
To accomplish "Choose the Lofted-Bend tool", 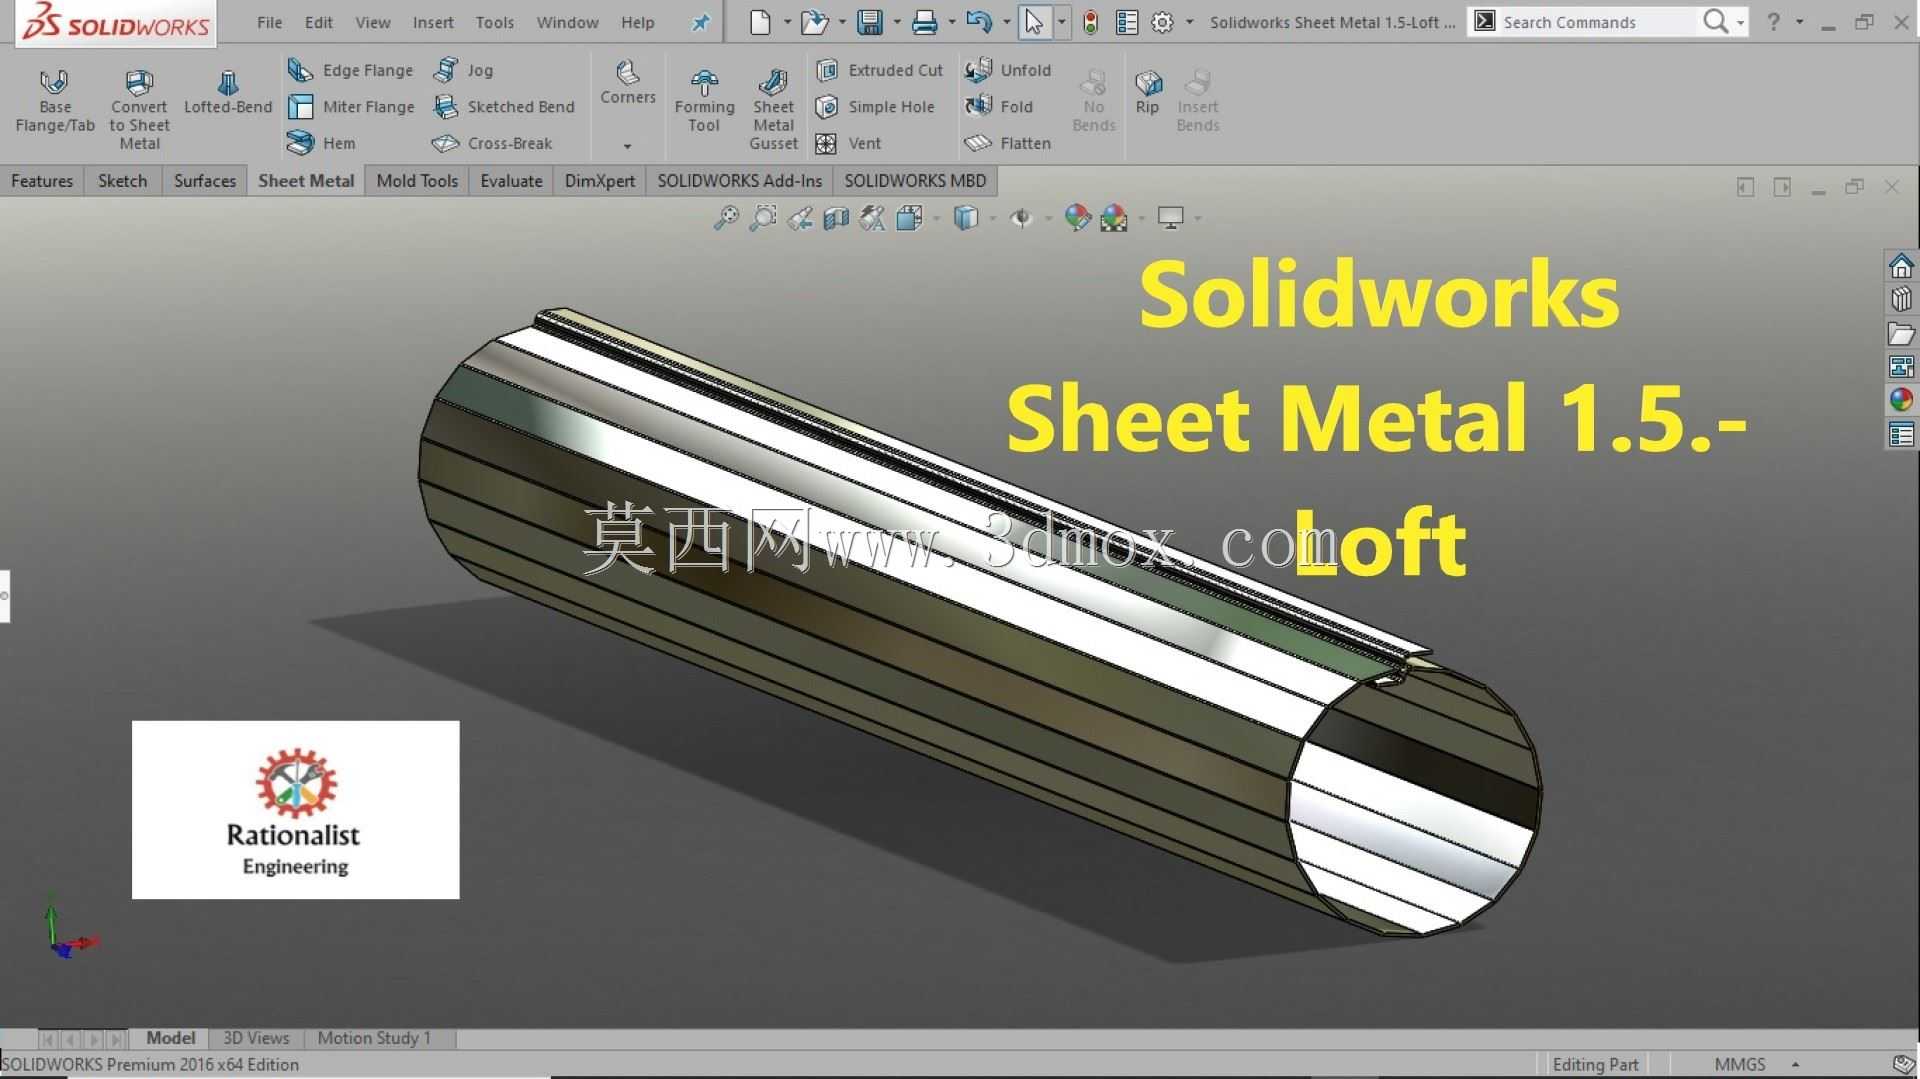I will [228, 92].
